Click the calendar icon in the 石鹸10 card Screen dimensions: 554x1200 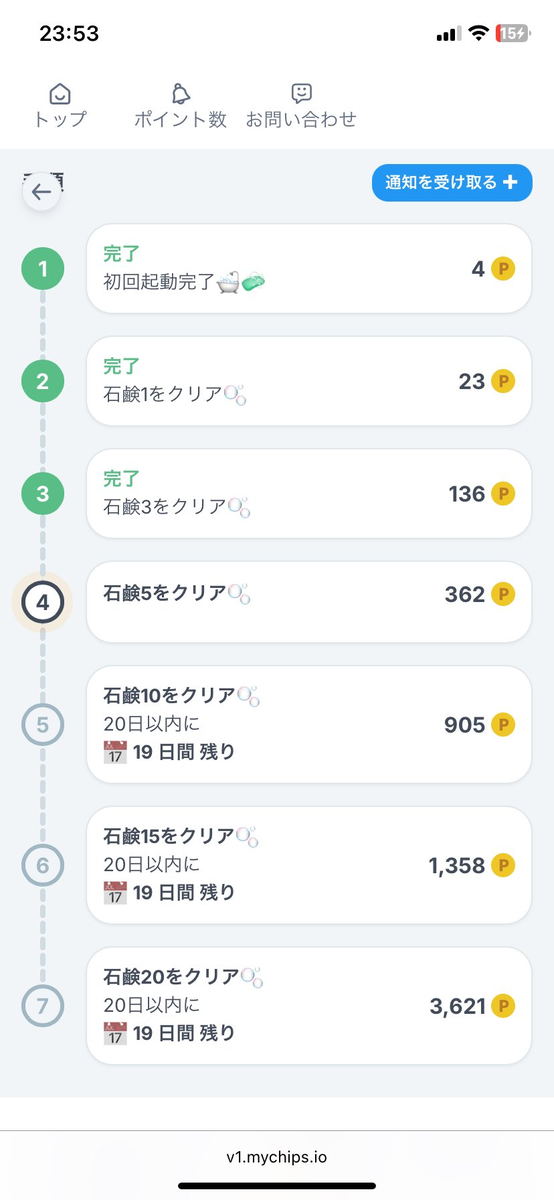(115, 752)
